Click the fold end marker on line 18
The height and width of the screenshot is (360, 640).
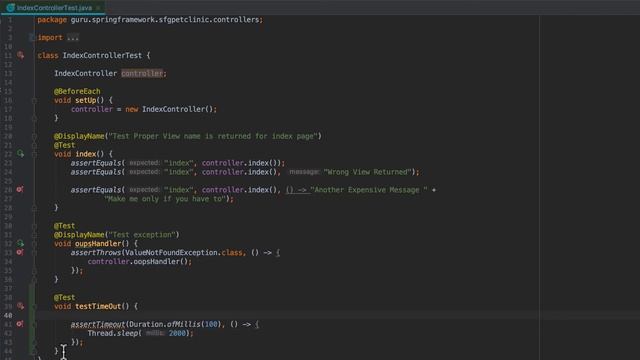click(x=34, y=118)
